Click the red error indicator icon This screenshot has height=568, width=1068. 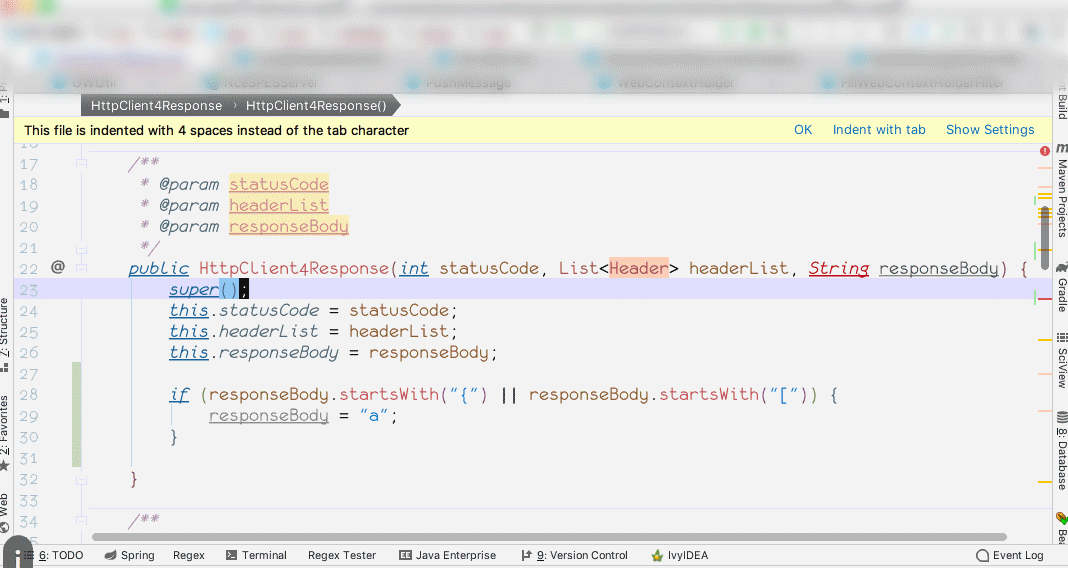point(1045,151)
